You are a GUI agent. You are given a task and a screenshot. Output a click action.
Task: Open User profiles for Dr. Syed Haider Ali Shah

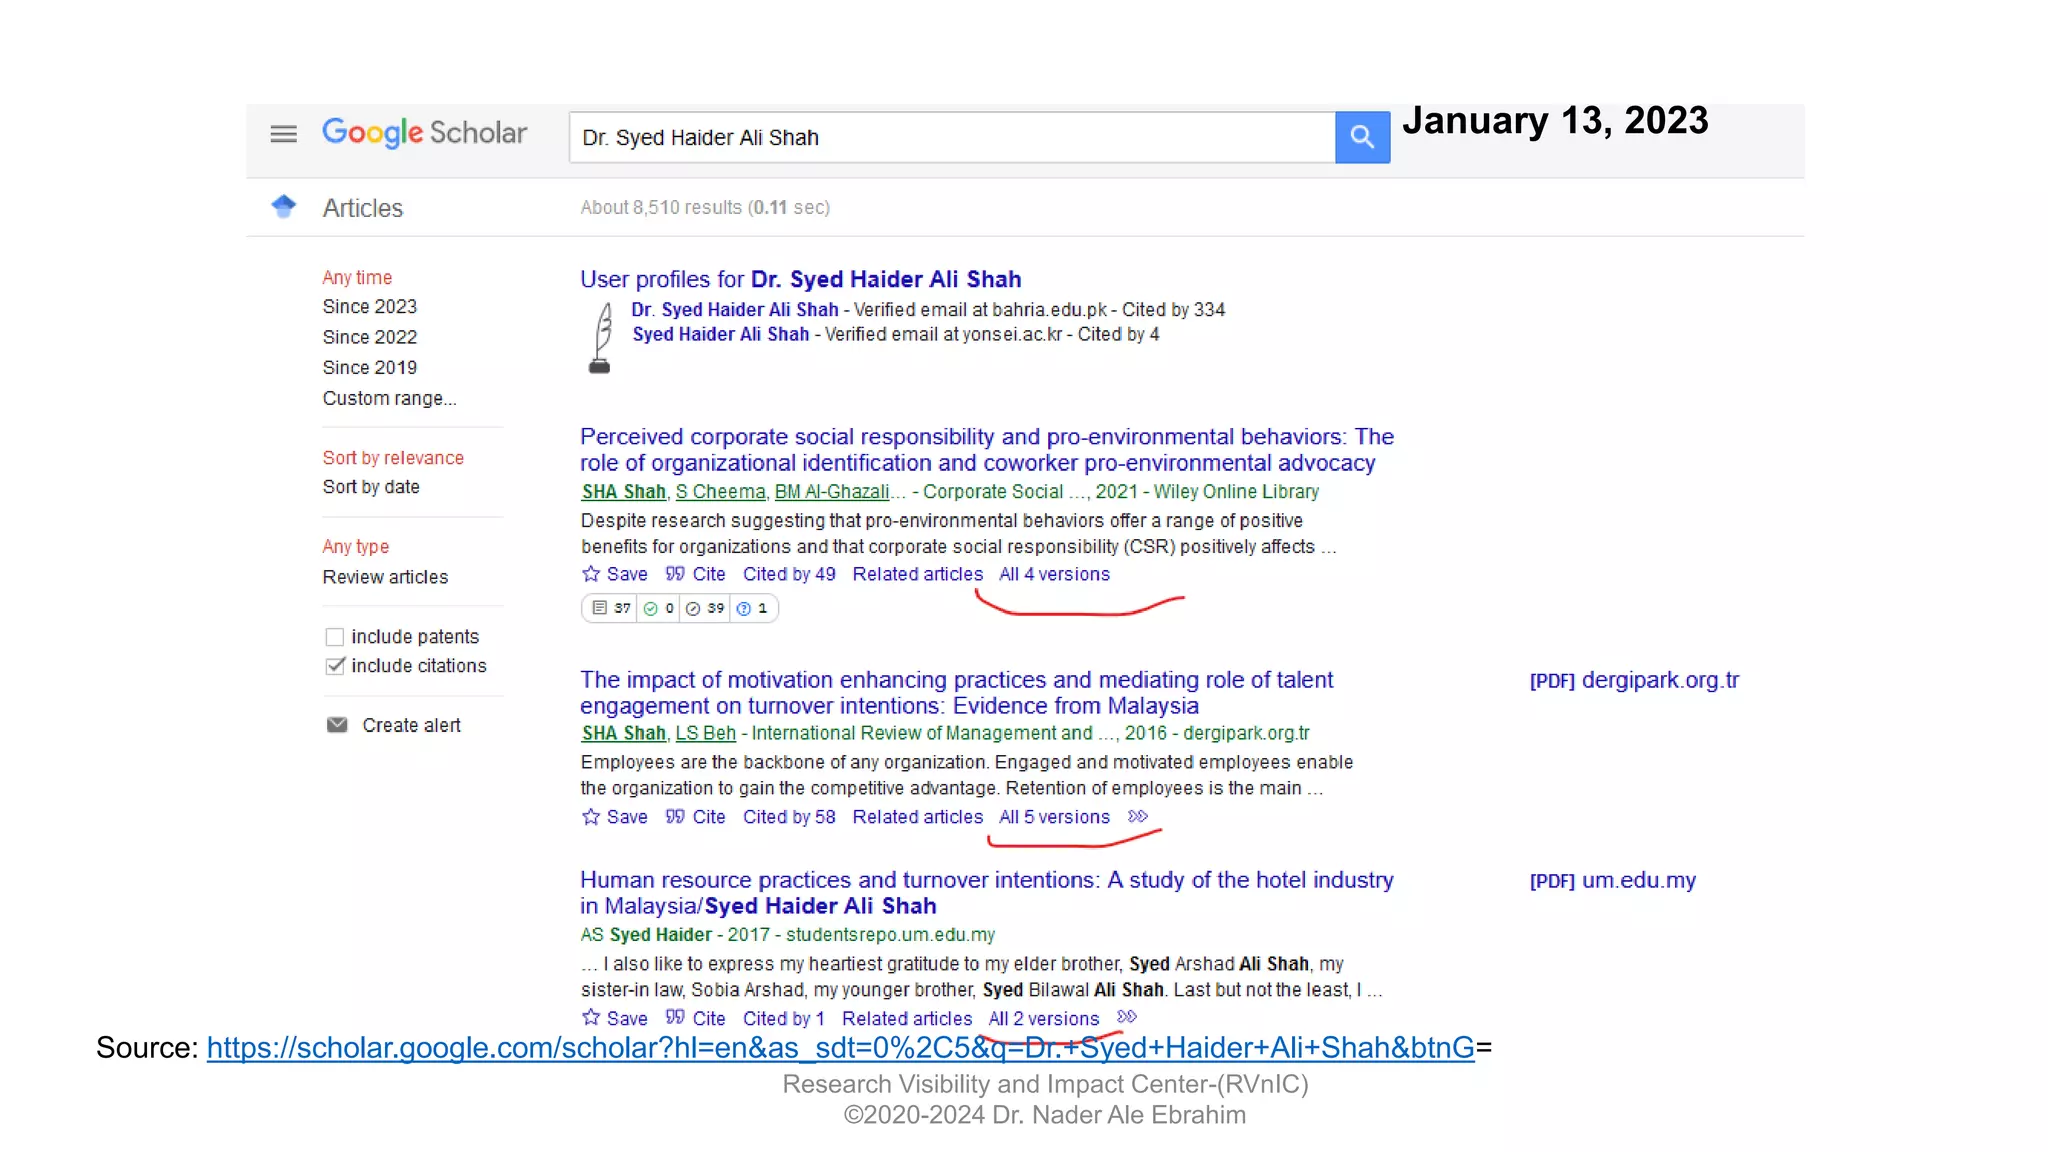[800, 279]
